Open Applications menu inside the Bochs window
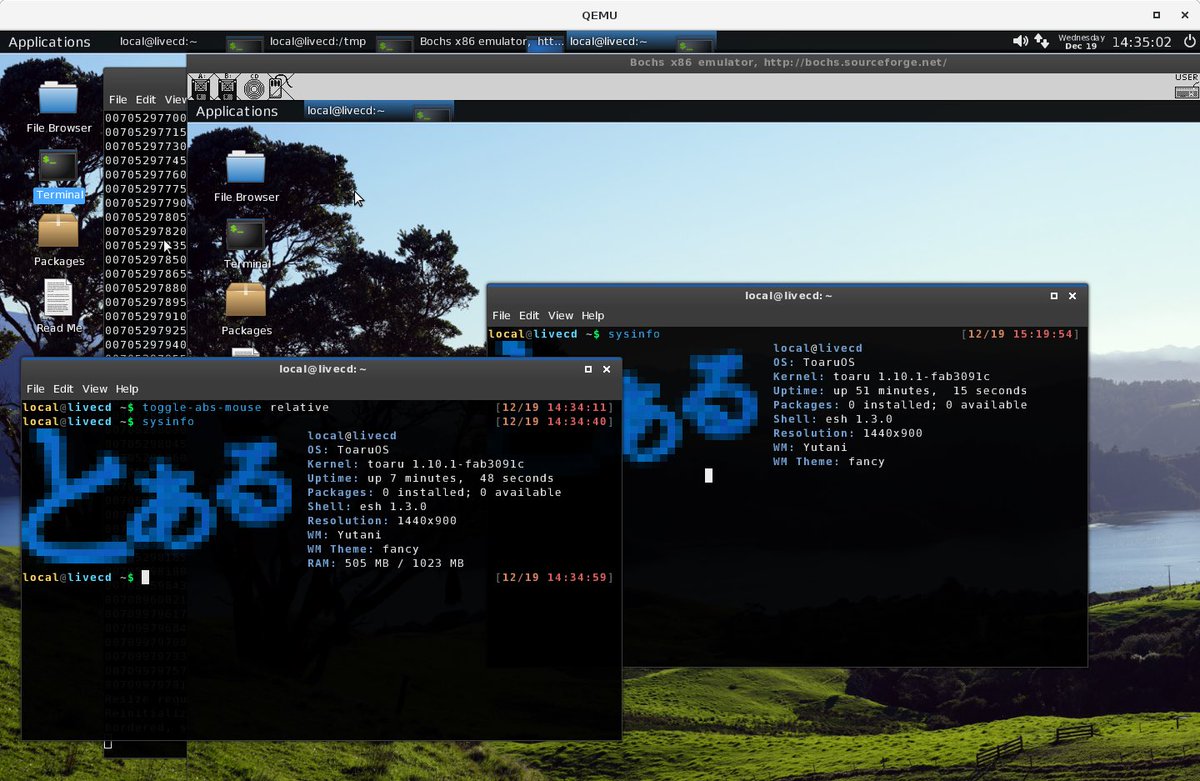1200x781 pixels. click(236, 111)
